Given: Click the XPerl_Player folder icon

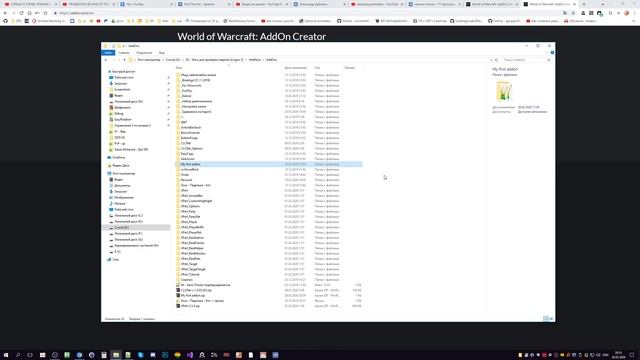Looking at the screenshot, I should tap(178, 222).
